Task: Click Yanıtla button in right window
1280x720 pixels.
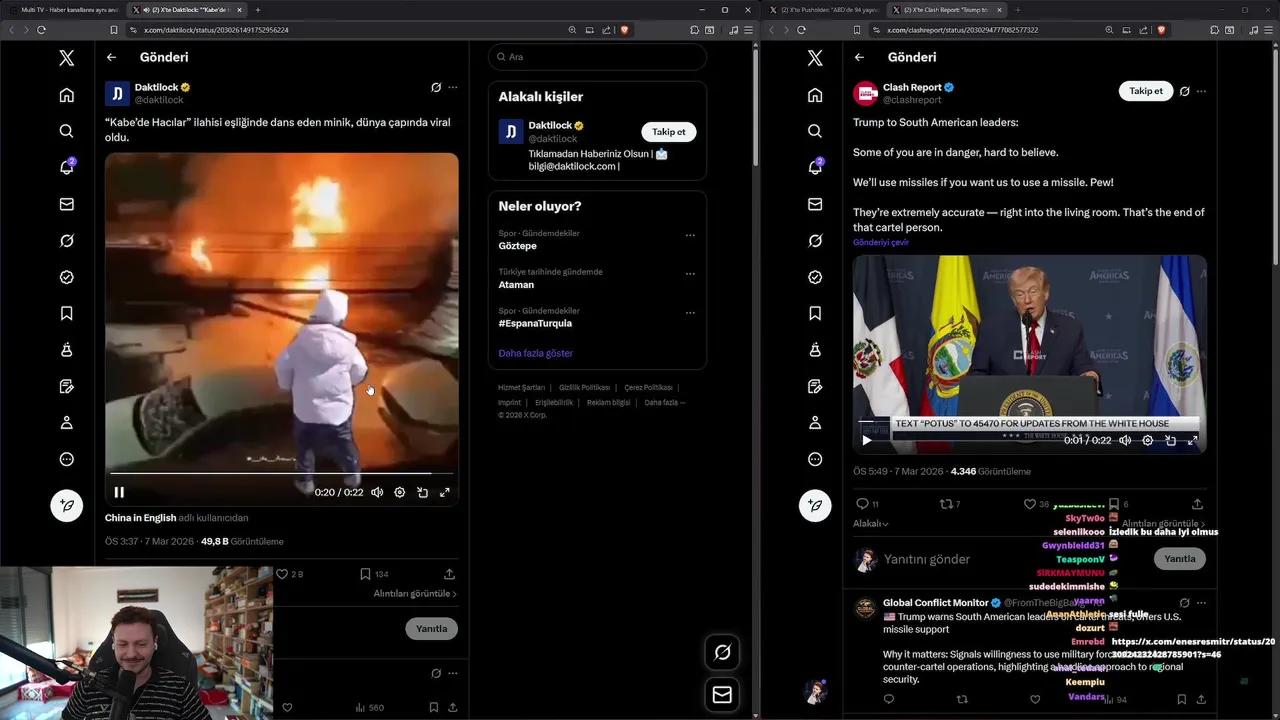Action: [x=1179, y=559]
